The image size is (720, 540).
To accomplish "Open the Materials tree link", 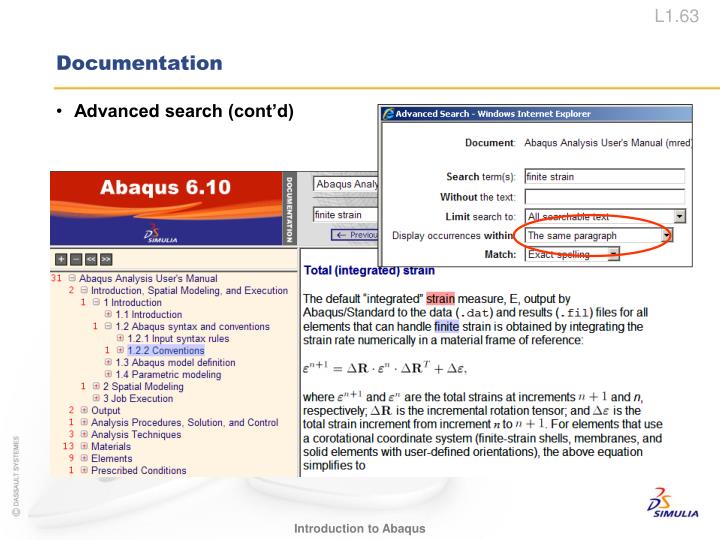I will [x=111, y=446].
